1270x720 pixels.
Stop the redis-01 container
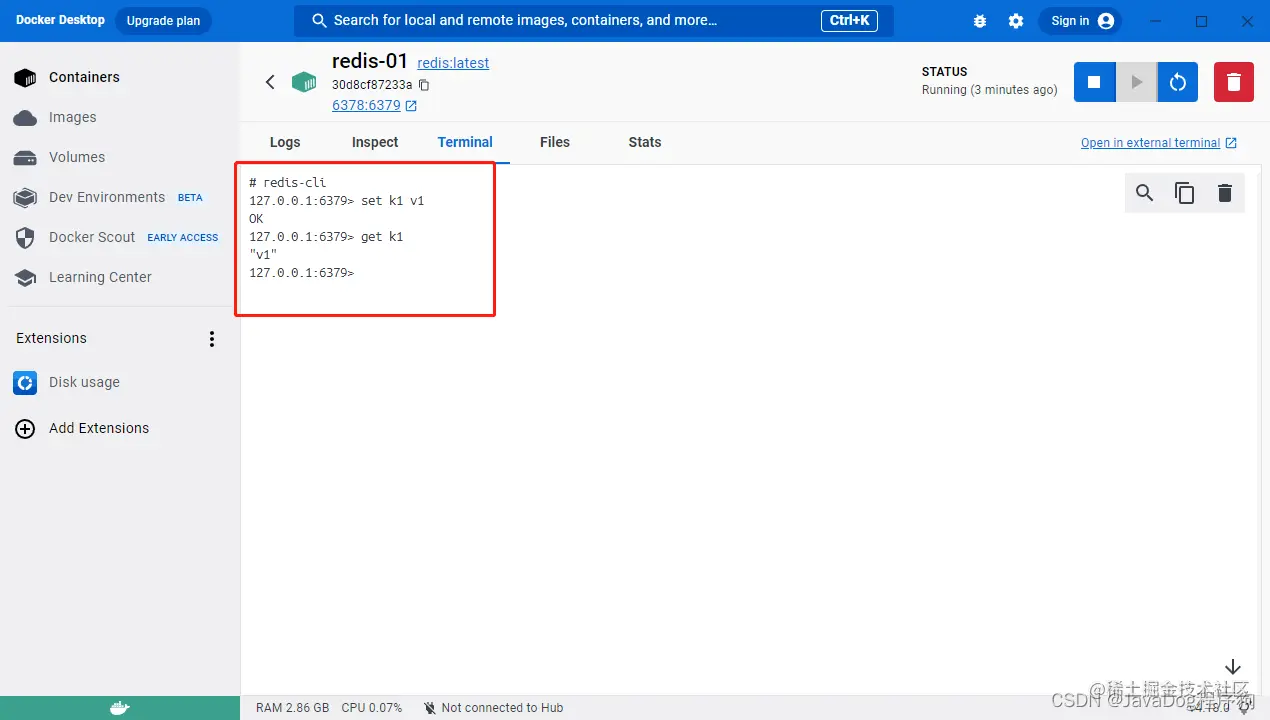[1094, 82]
